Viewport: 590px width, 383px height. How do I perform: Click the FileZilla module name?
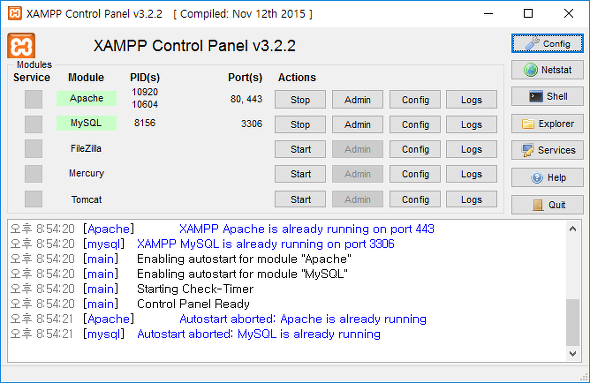[x=86, y=149]
